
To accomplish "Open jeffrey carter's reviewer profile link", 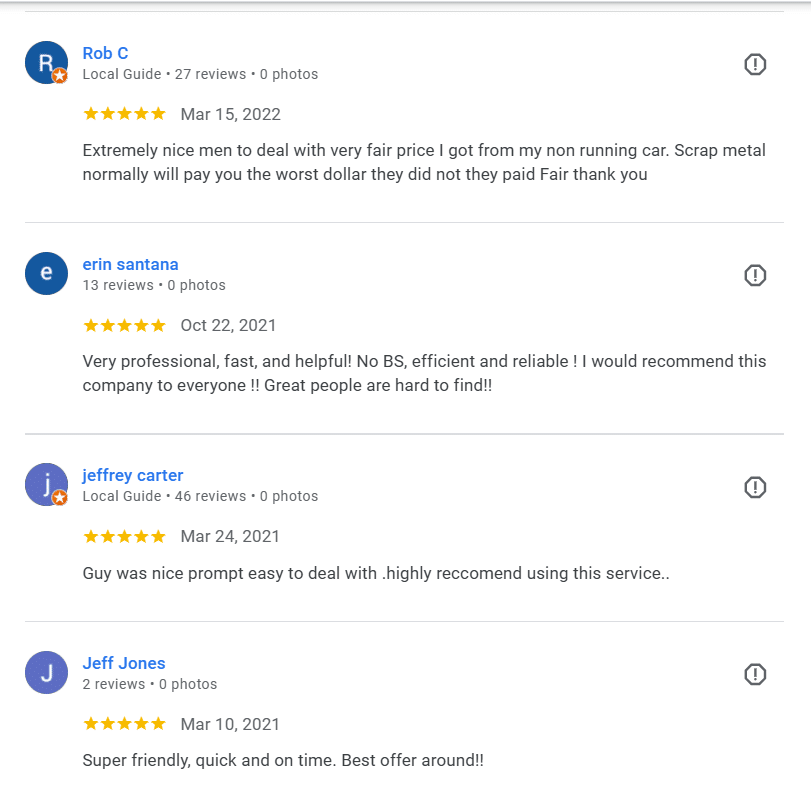I will (132, 475).
